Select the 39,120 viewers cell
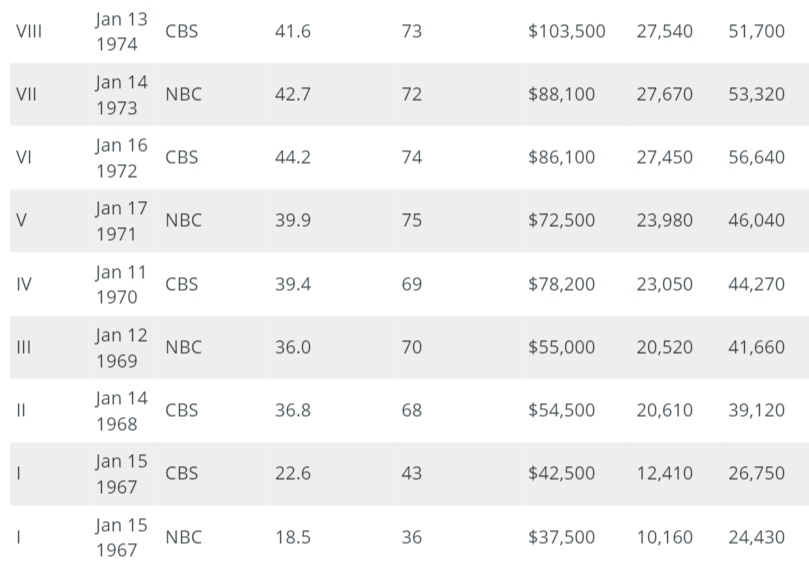This screenshot has height=565, width=809. point(756,410)
